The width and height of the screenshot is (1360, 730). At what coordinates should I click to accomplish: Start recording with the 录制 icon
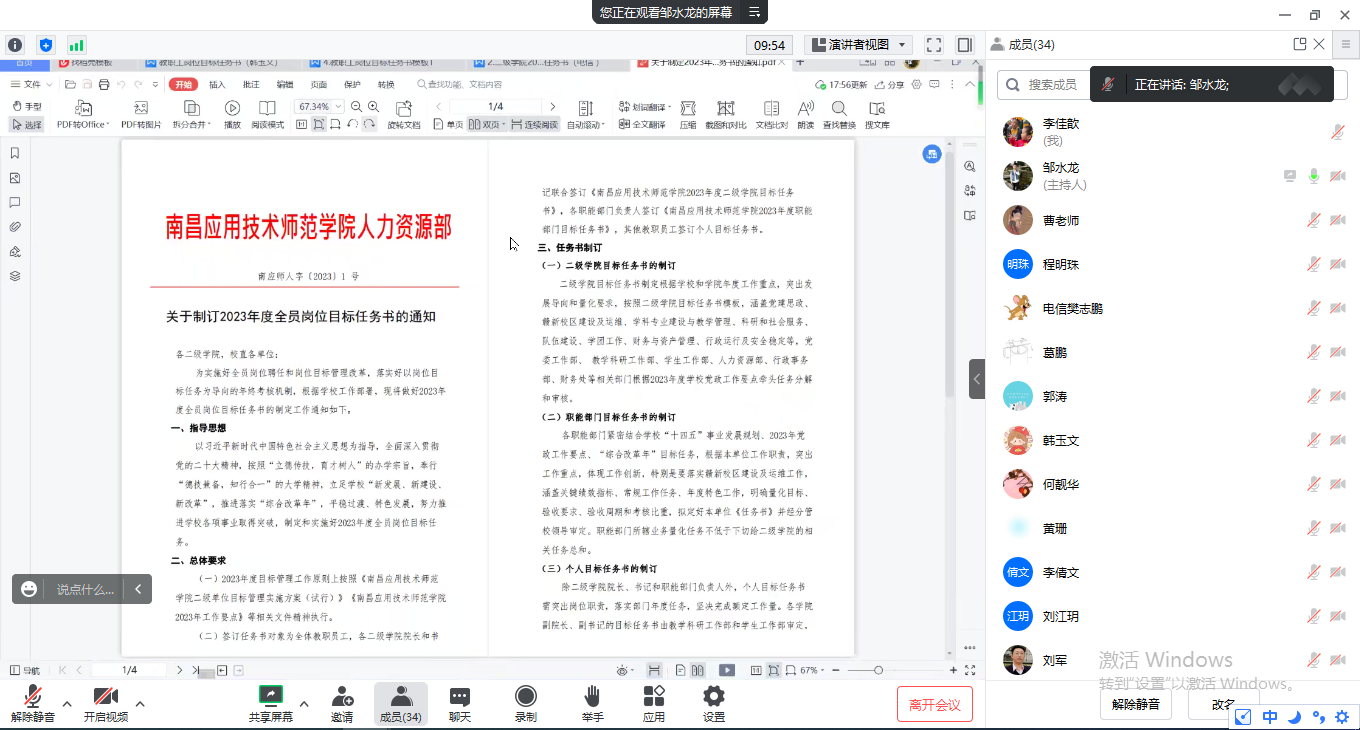(525, 704)
